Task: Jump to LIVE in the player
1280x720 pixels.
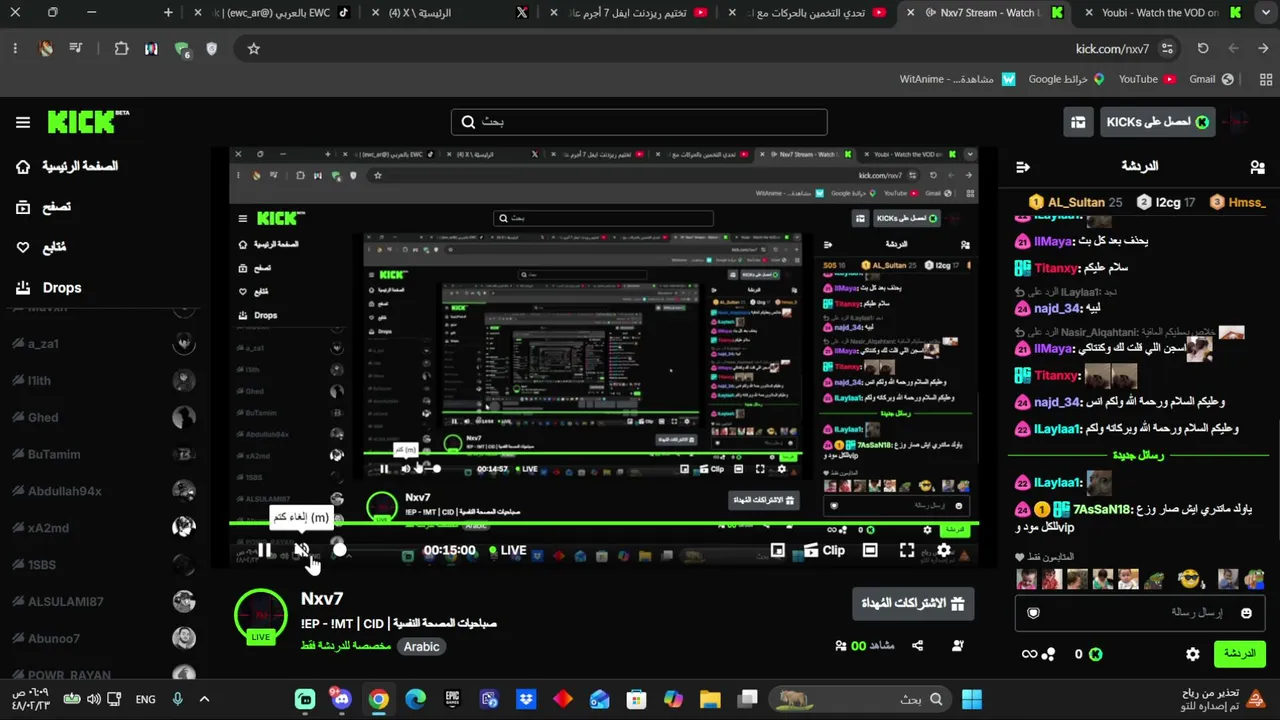Action: click(x=508, y=550)
